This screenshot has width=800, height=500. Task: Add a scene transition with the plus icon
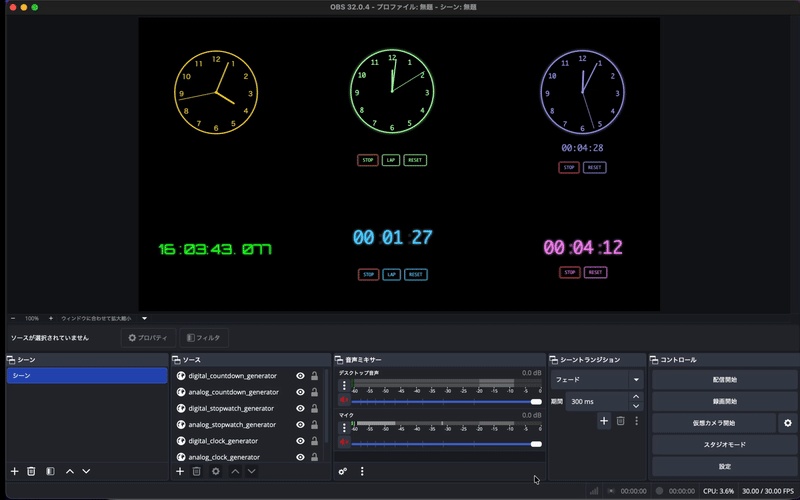[x=604, y=421]
